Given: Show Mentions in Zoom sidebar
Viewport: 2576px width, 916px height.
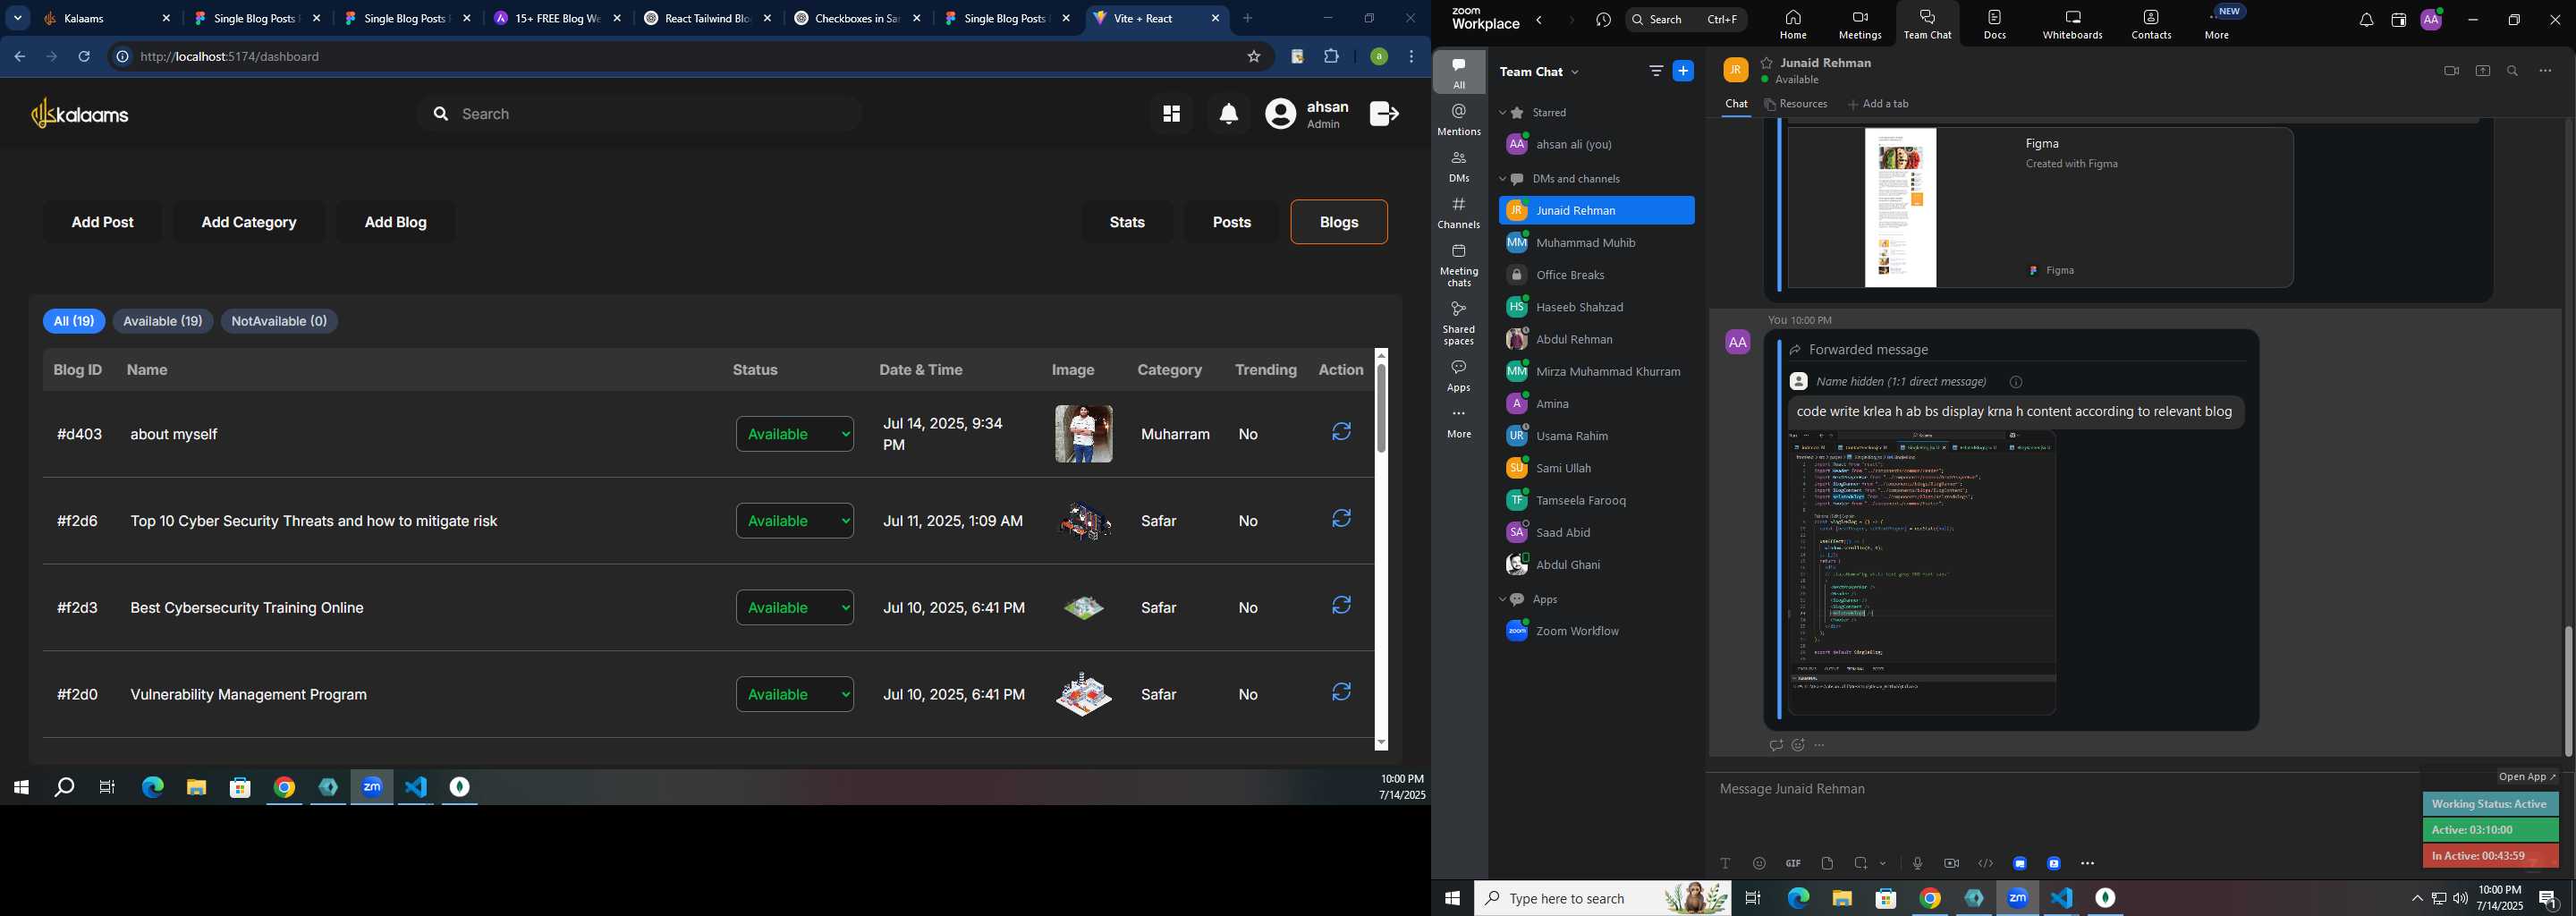Looking at the screenshot, I should pos(1459,120).
